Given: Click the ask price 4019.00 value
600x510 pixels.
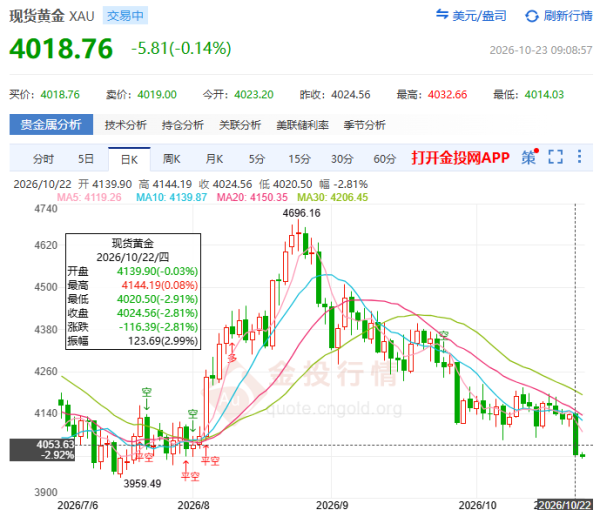Looking at the screenshot, I should tap(157, 95).
